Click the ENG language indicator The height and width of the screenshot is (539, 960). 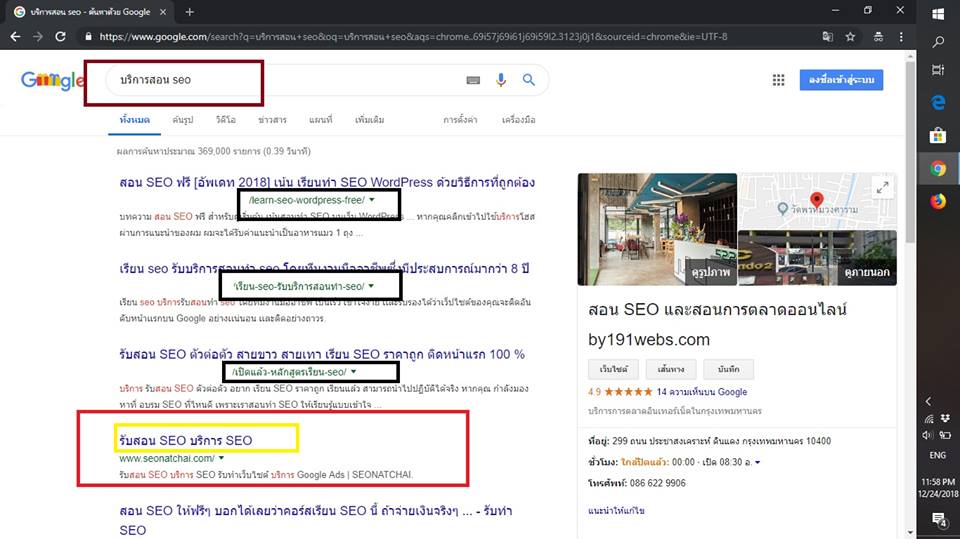coord(937,455)
